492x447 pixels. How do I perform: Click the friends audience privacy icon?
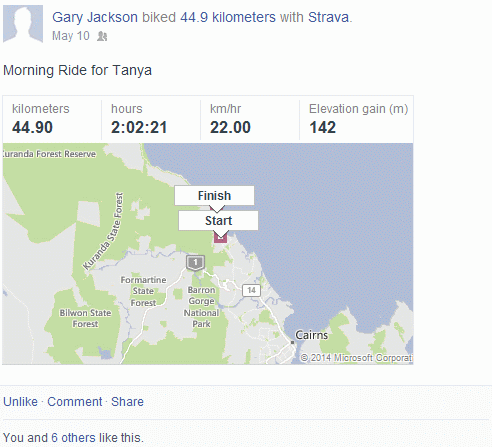click(102, 36)
